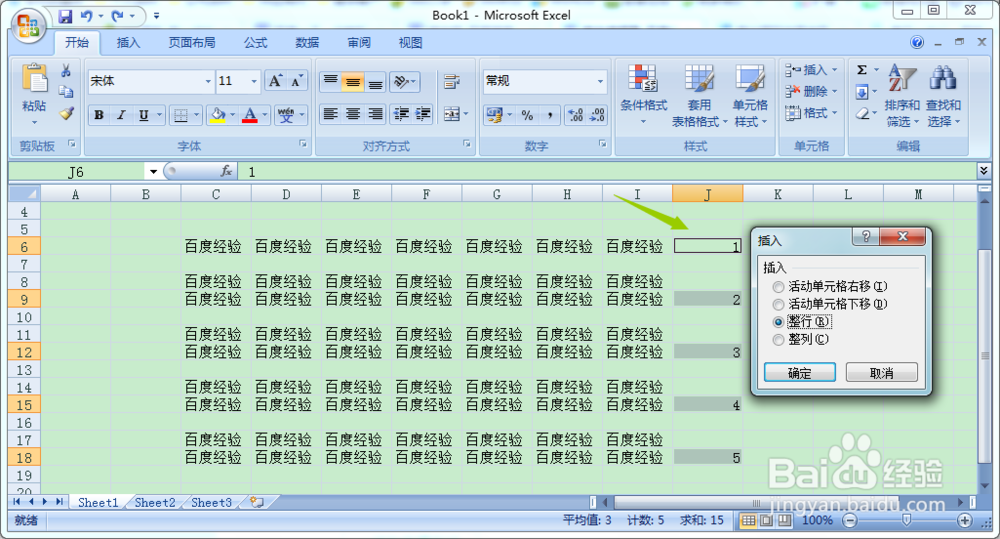Switch to Sheet2 tab
Image resolution: width=1000 pixels, height=539 pixels.
pyautogui.click(x=155, y=503)
